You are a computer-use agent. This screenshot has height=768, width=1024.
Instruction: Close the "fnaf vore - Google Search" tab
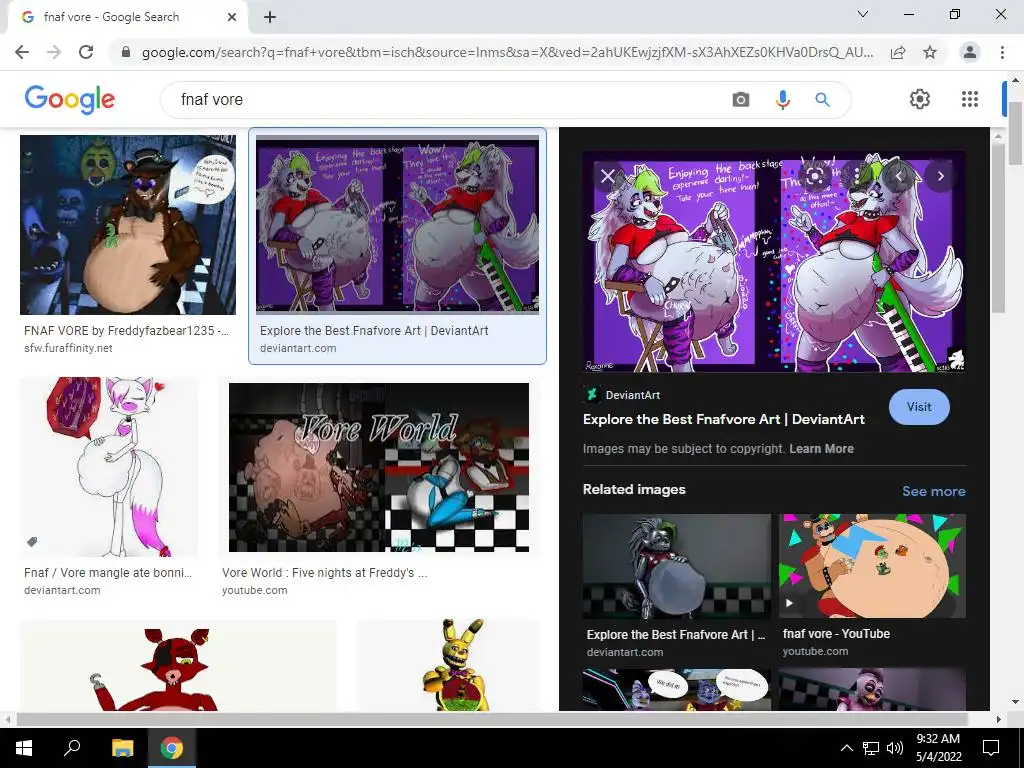click(232, 17)
